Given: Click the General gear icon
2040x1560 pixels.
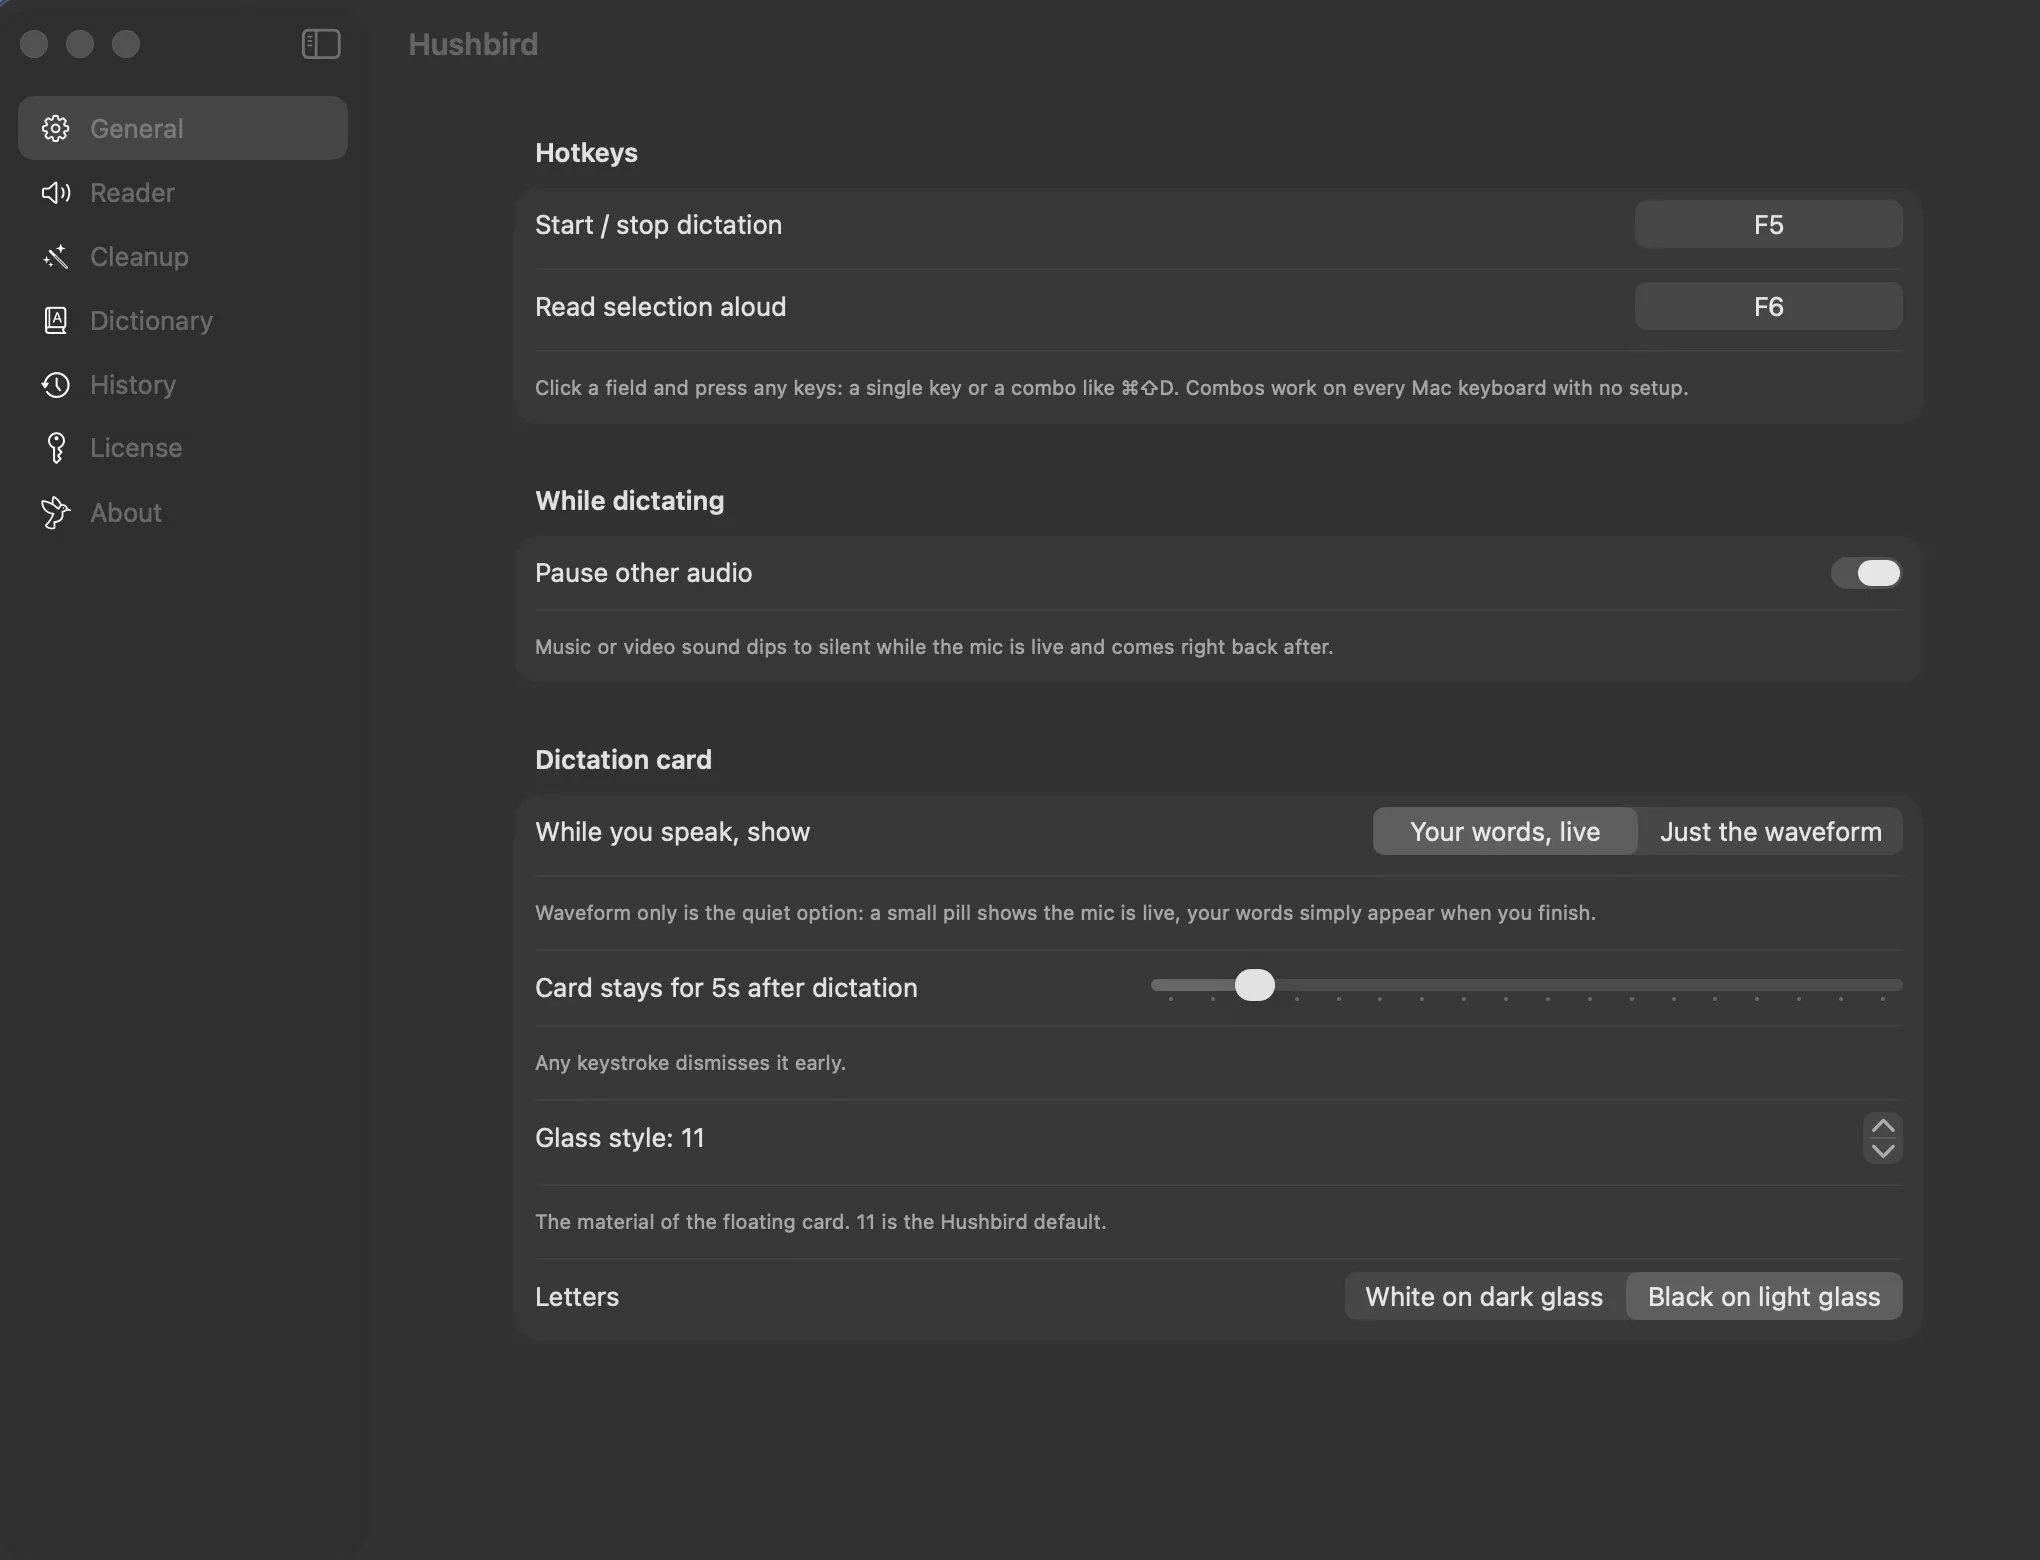Looking at the screenshot, I should click(x=56, y=128).
